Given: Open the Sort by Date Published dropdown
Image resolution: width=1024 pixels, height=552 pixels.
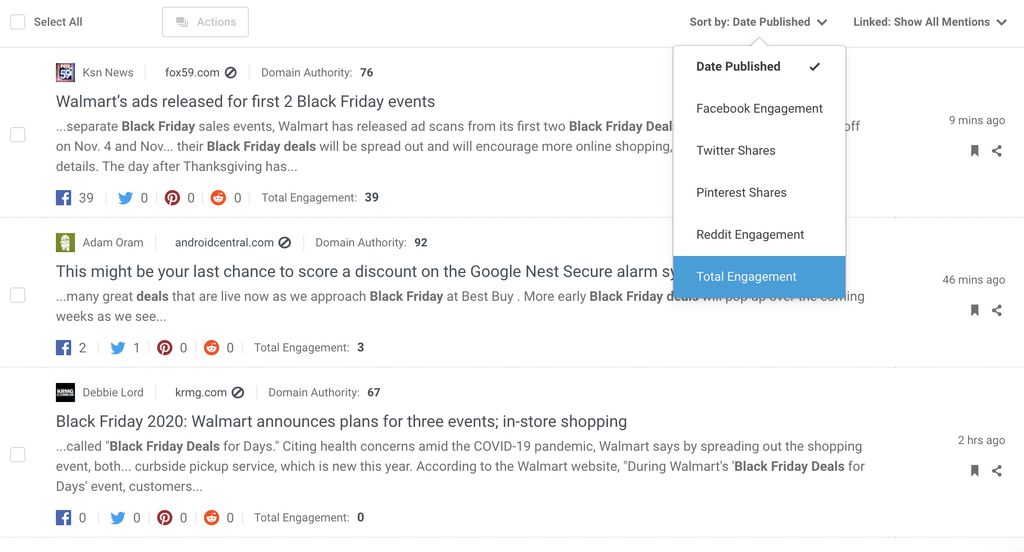Looking at the screenshot, I should coord(758,22).
